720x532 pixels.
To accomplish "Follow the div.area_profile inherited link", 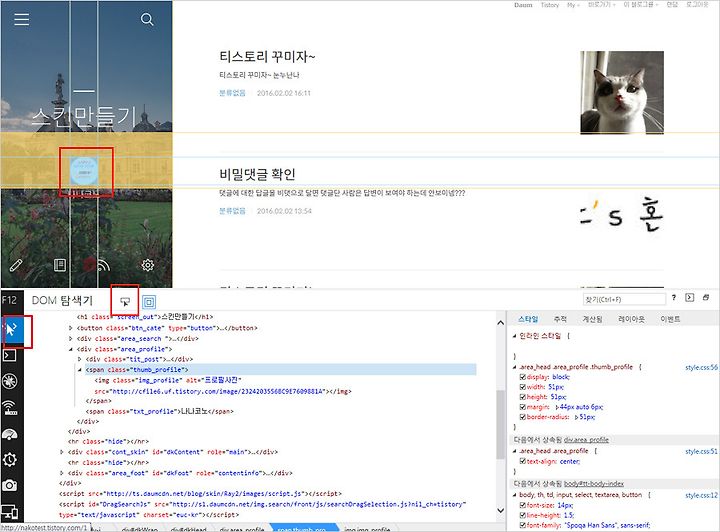I will point(586,440).
